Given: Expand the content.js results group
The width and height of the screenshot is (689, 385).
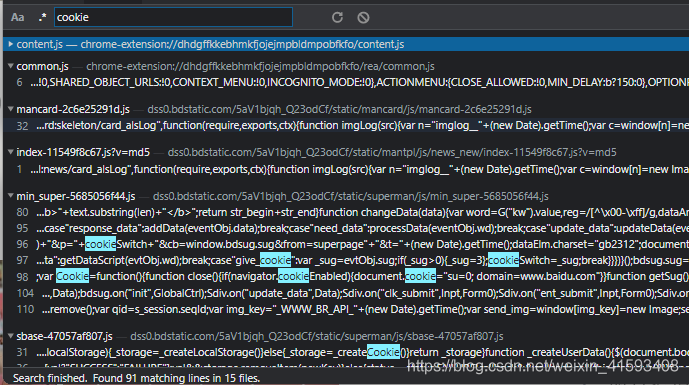Looking at the screenshot, I should tap(10, 44).
